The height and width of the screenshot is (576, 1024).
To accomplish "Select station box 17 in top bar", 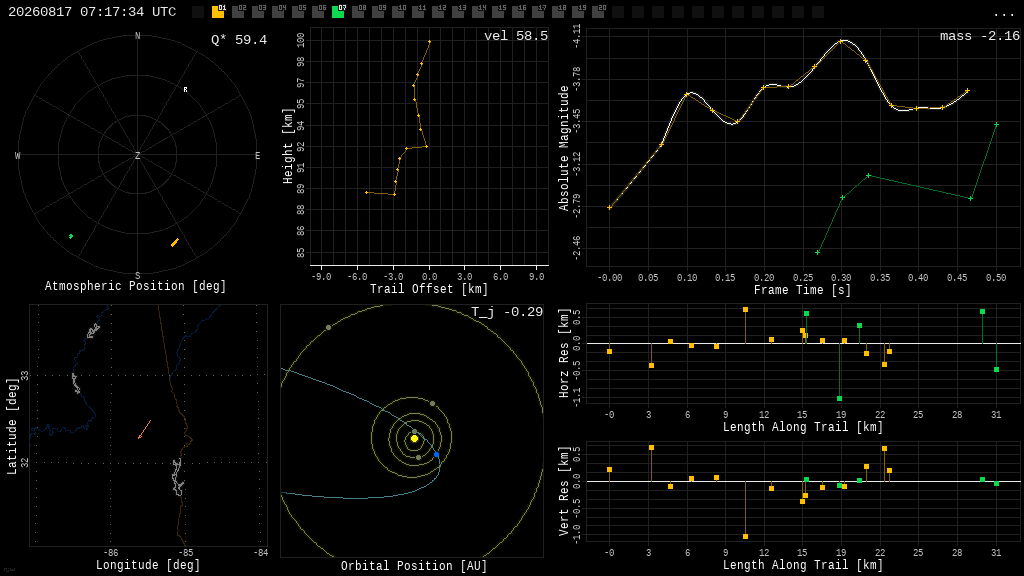I will pos(537,12).
